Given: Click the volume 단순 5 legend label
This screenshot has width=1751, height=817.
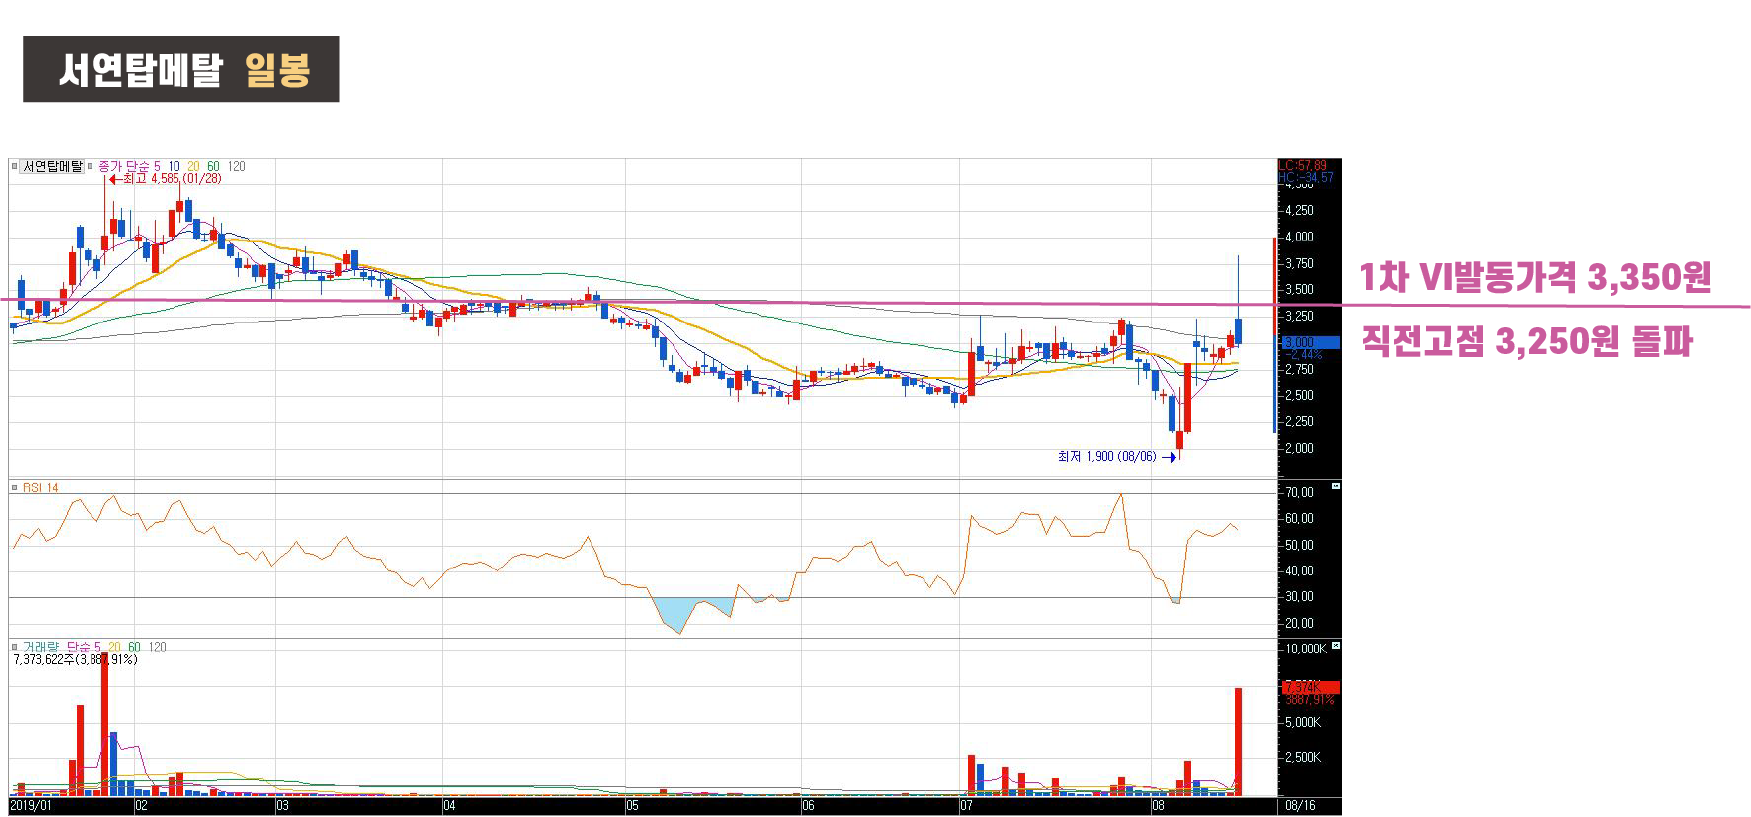Looking at the screenshot, I should click(x=84, y=647).
